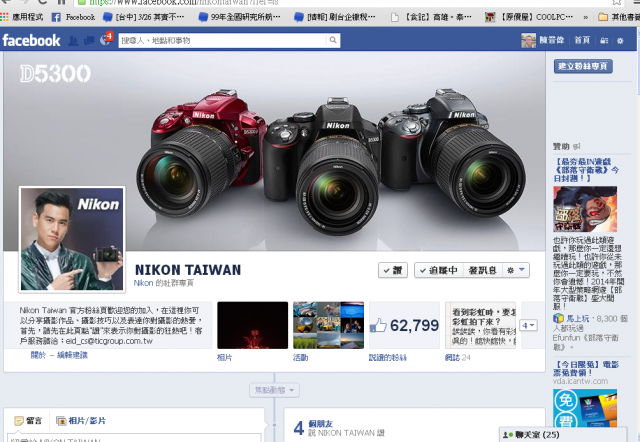Click the Facebook logo
Screen dimensions: 640x442
pos(31,40)
